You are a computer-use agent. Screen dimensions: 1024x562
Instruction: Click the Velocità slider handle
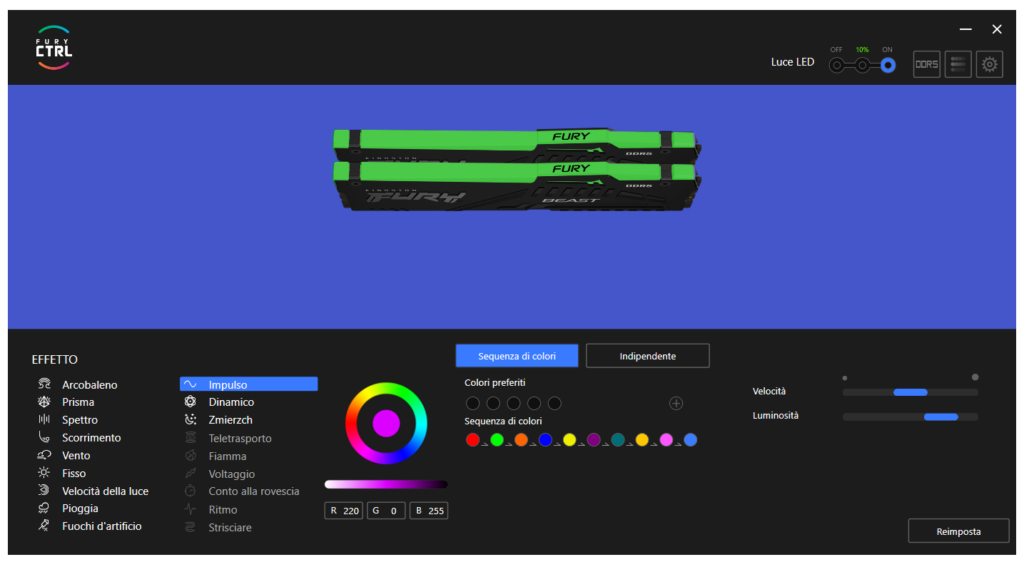tap(910, 392)
